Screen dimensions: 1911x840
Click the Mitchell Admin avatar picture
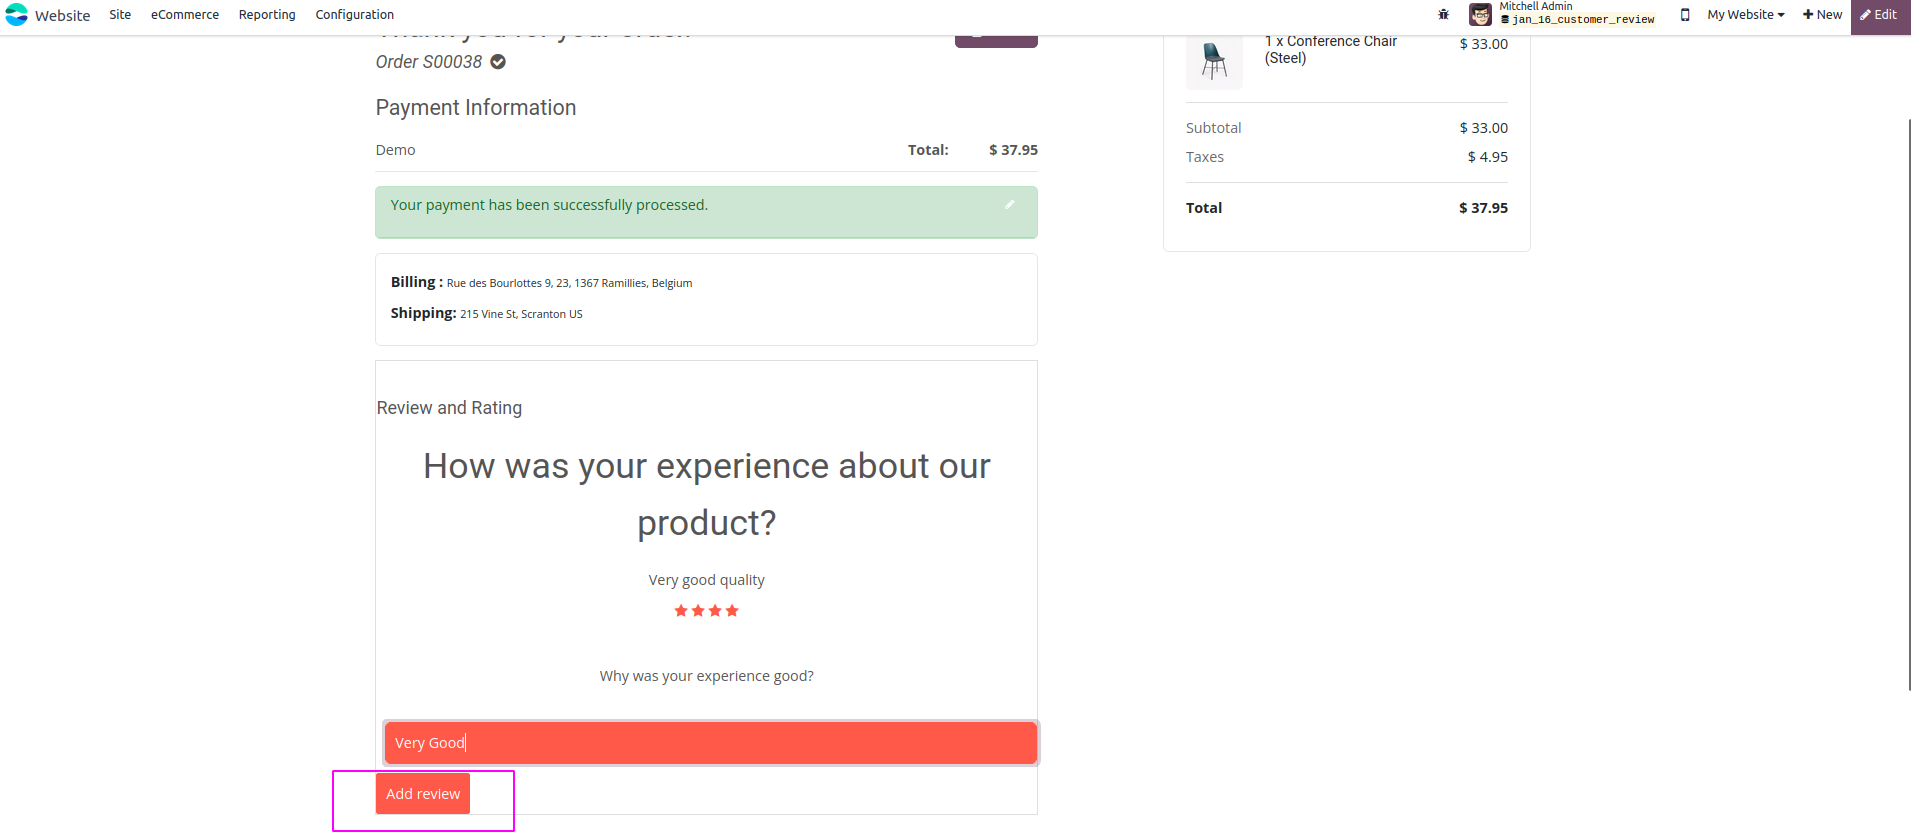(1480, 15)
